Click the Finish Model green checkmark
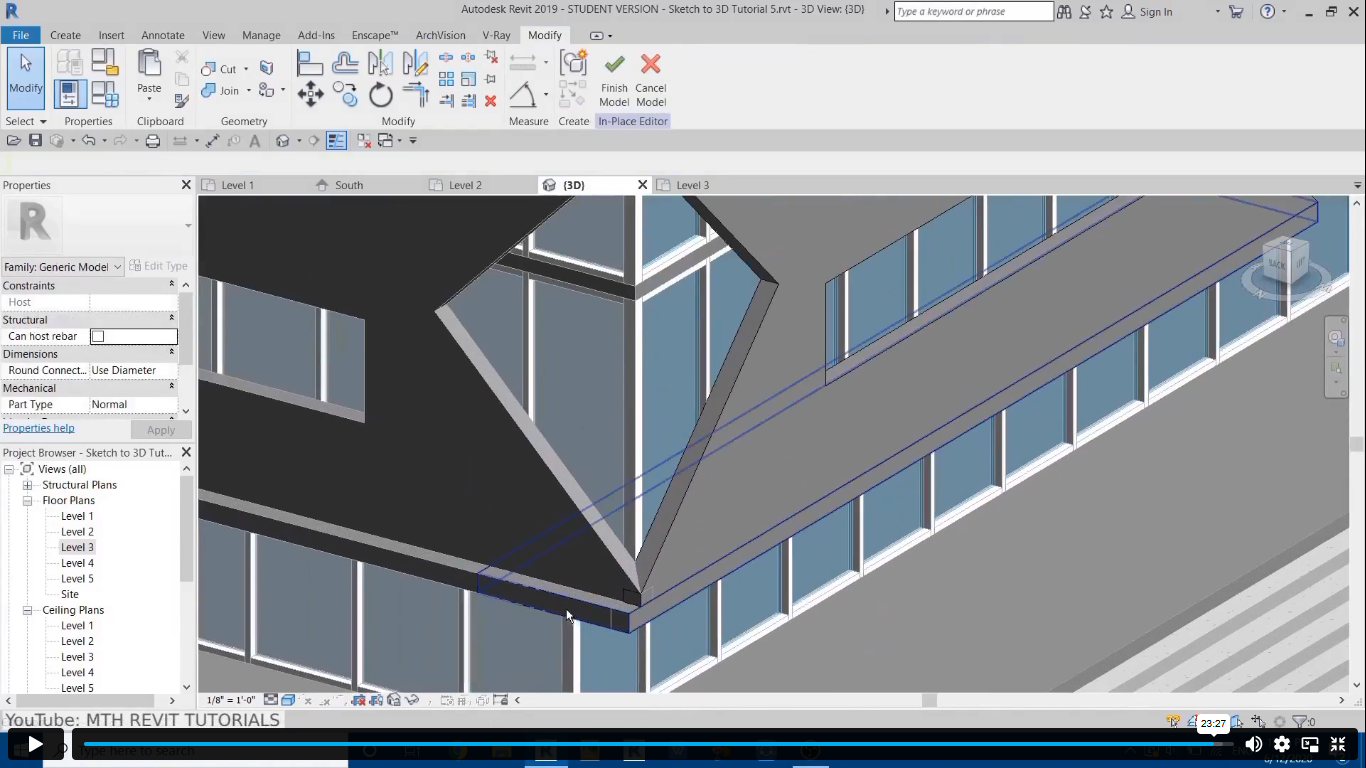This screenshot has width=1366, height=768. coord(614,66)
